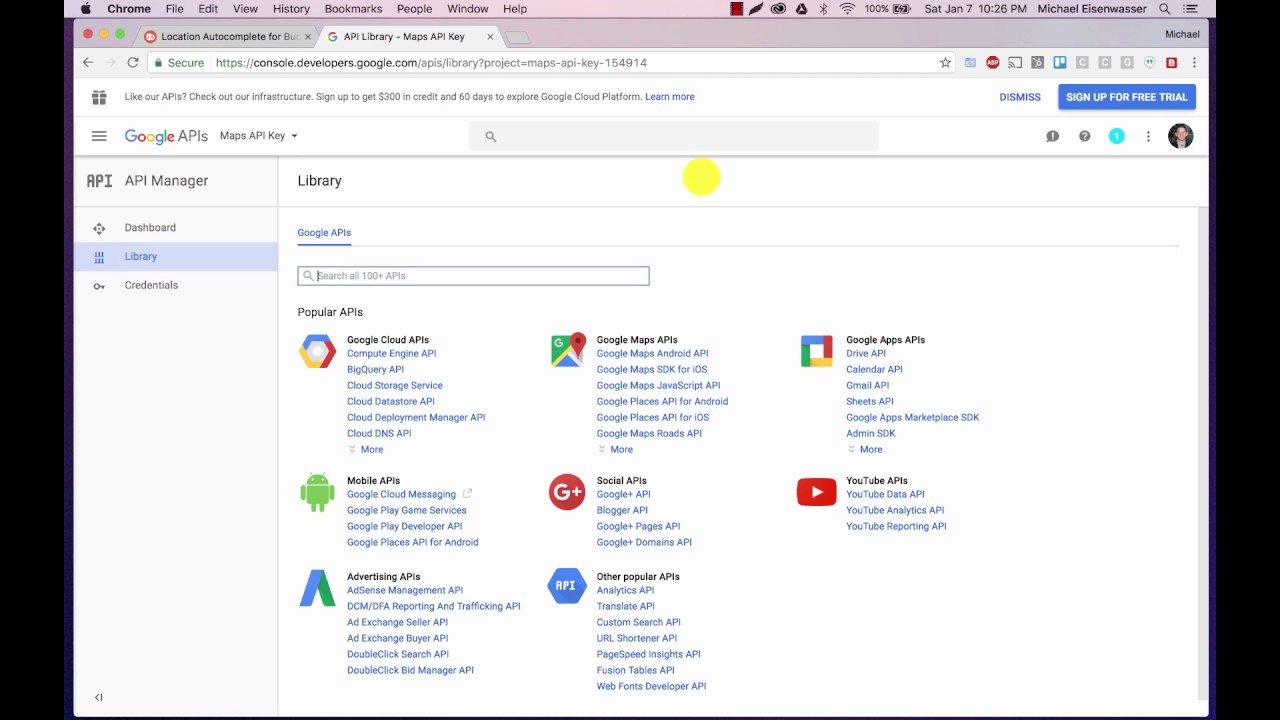This screenshot has height=720, width=1280.
Task: Click the Google Apps APIs icon
Action: 816,351
